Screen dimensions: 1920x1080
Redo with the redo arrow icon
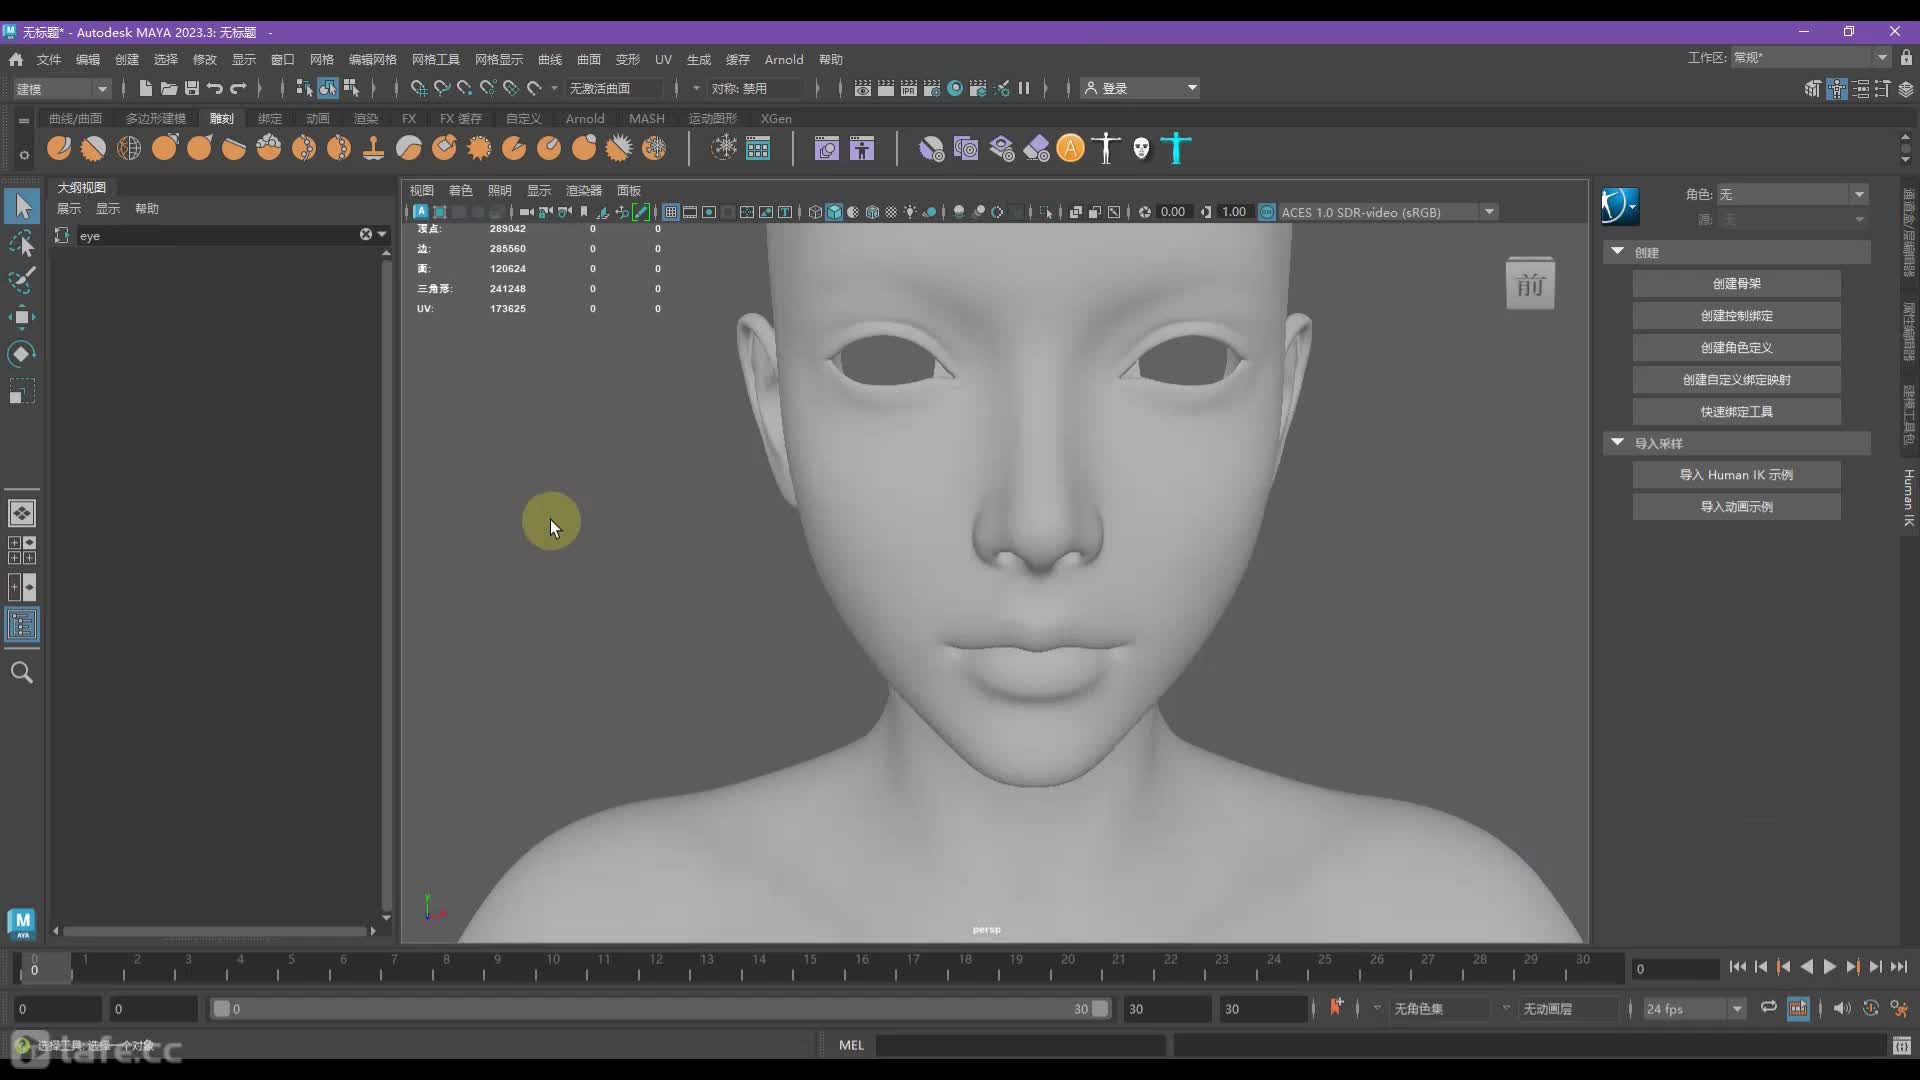click(x=238, y=89)
